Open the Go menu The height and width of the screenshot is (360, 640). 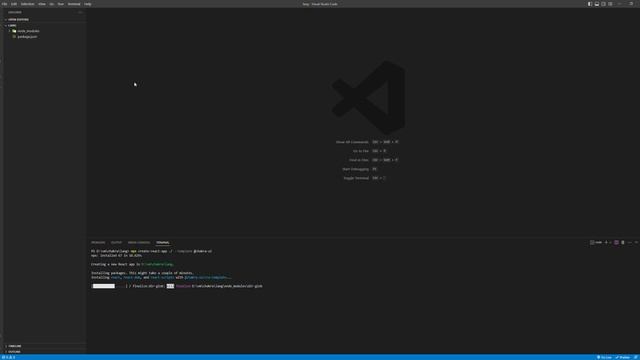click(51, 4)
